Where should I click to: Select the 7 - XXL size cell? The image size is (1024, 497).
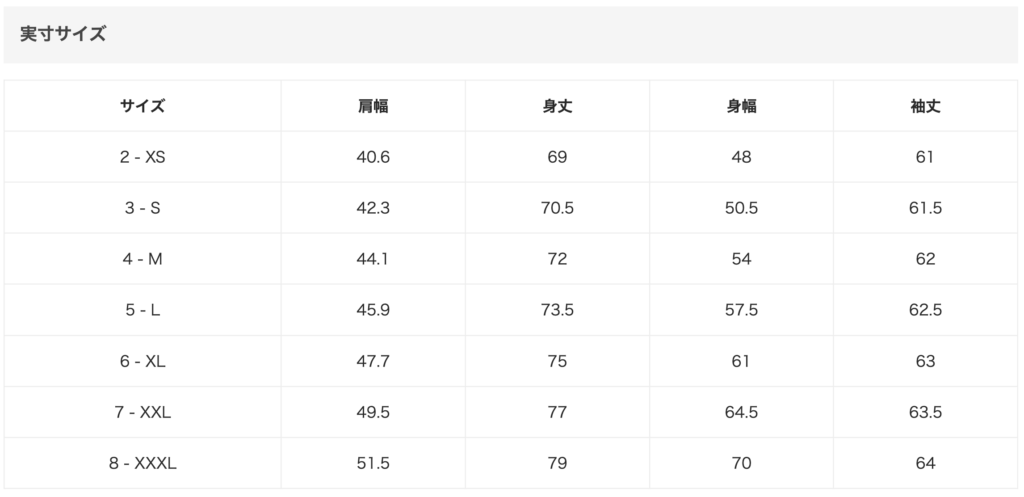pyautogui.click(x=142, y=412)
